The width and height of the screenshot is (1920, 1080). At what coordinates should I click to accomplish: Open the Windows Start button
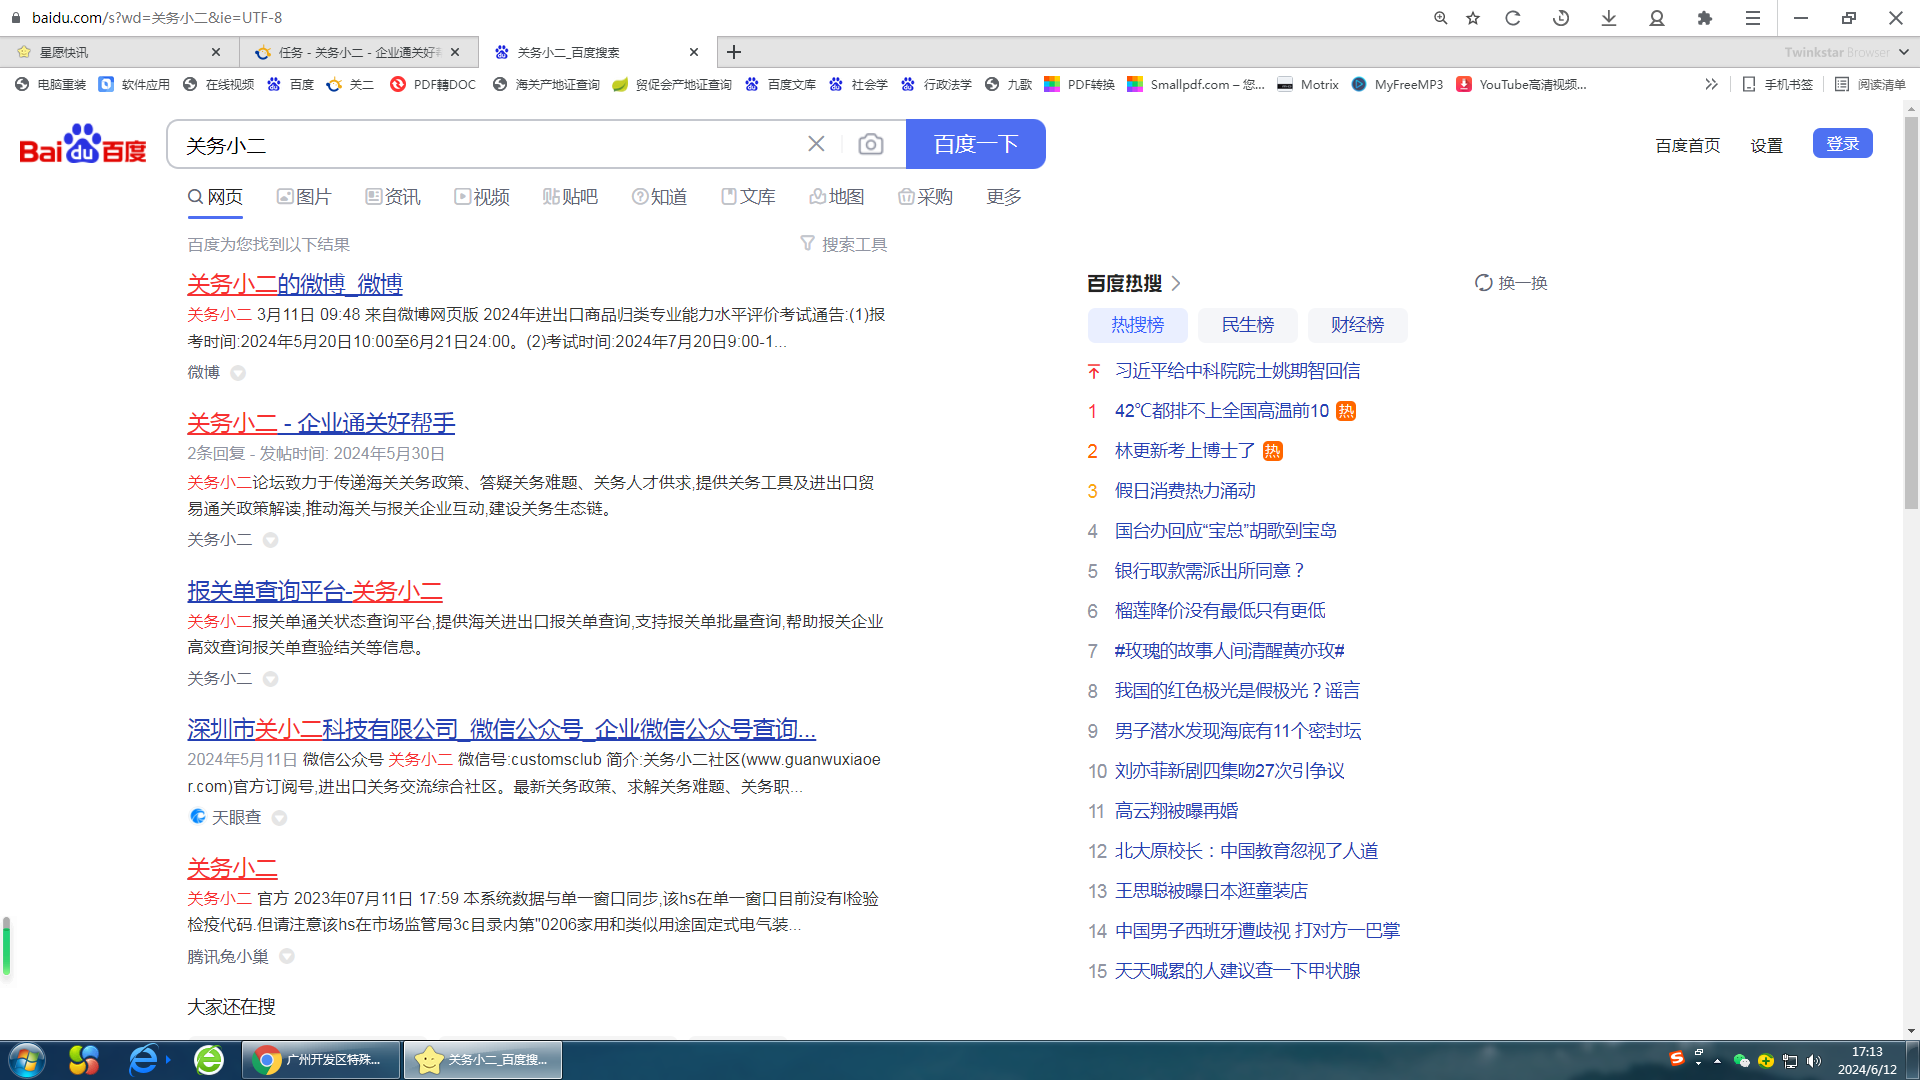click(x=27, y=1060)
